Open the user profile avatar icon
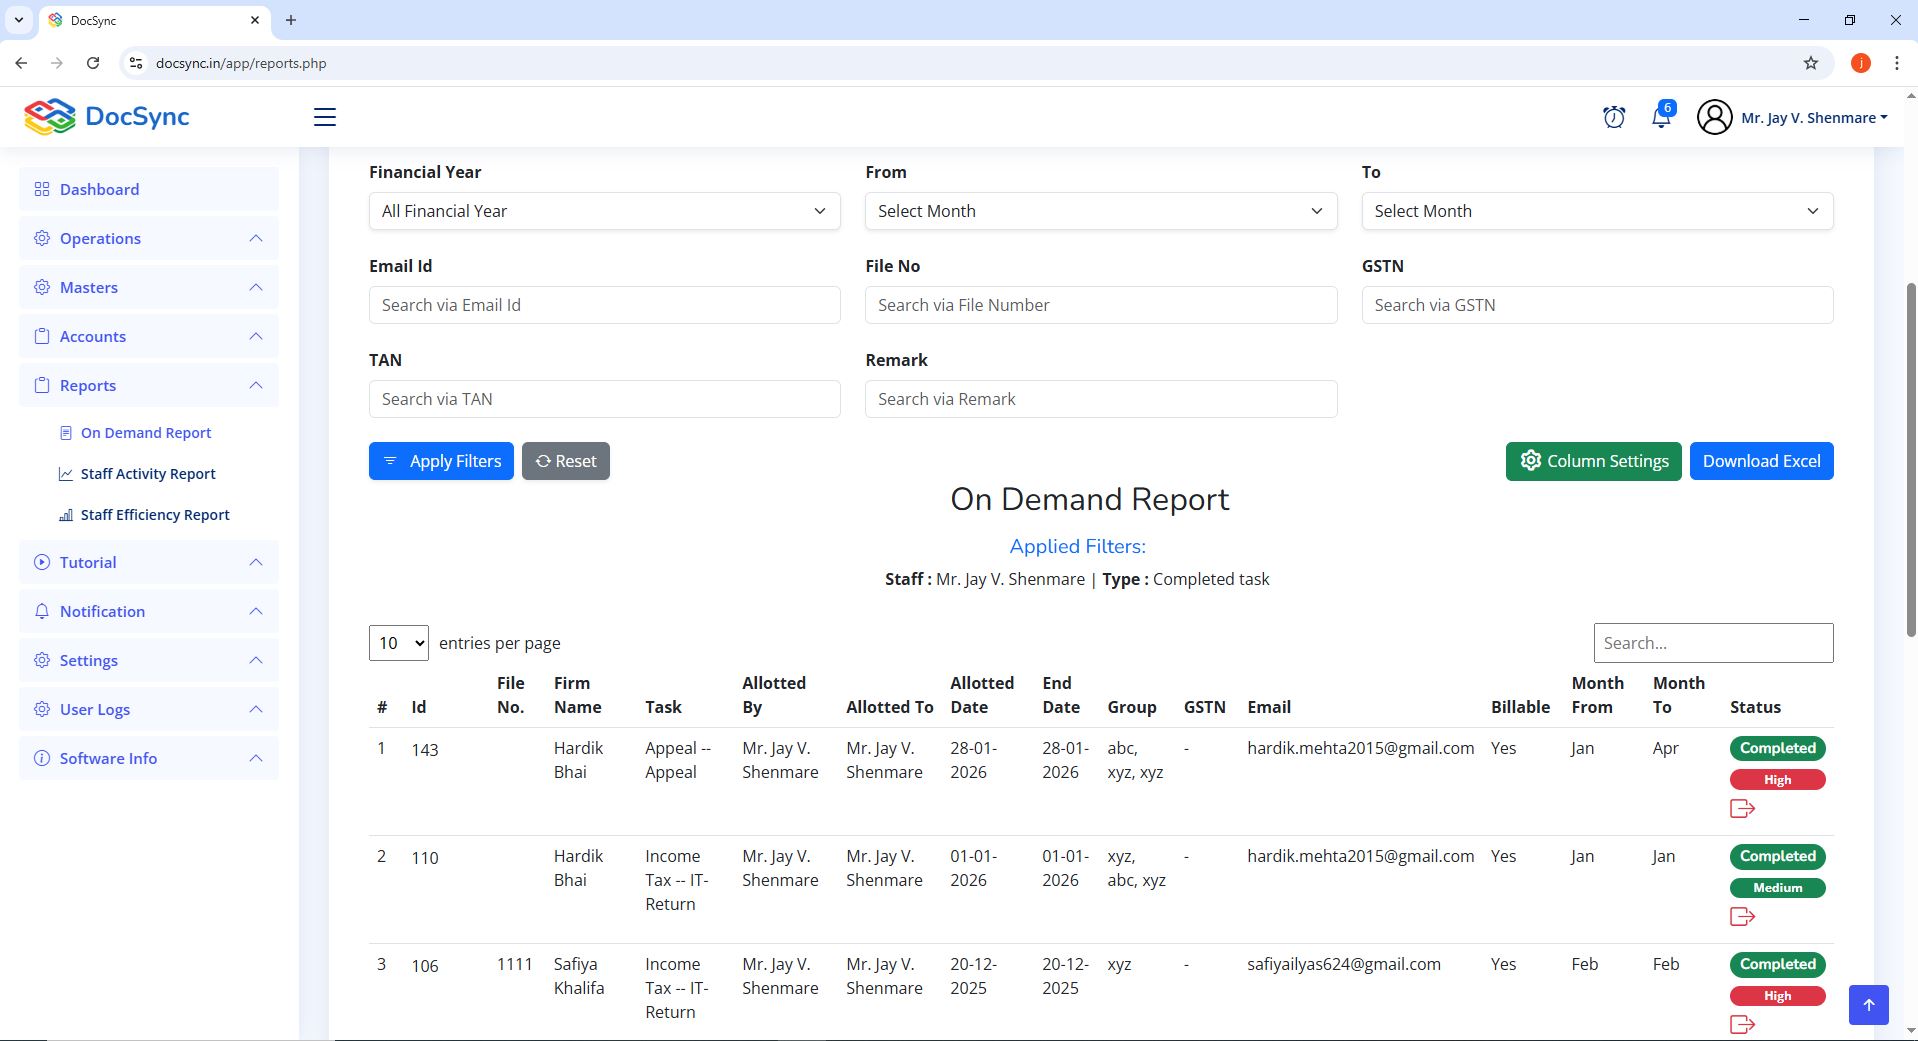The image size is (1918, 1041). click(1714, 117)
